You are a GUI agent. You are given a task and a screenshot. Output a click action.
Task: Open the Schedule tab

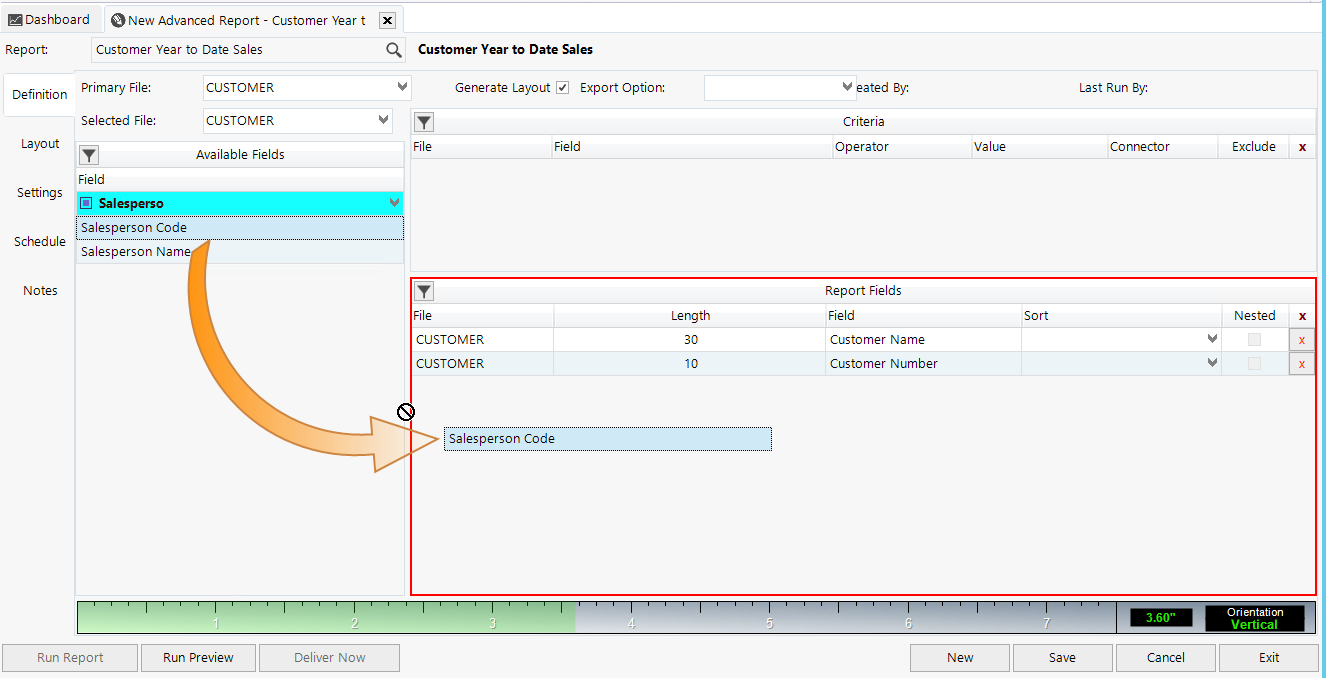tap(39, 241)
